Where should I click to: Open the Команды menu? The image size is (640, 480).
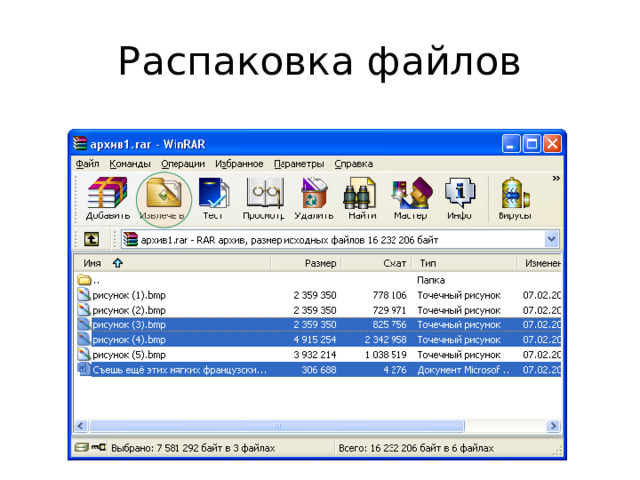[130, 164]
